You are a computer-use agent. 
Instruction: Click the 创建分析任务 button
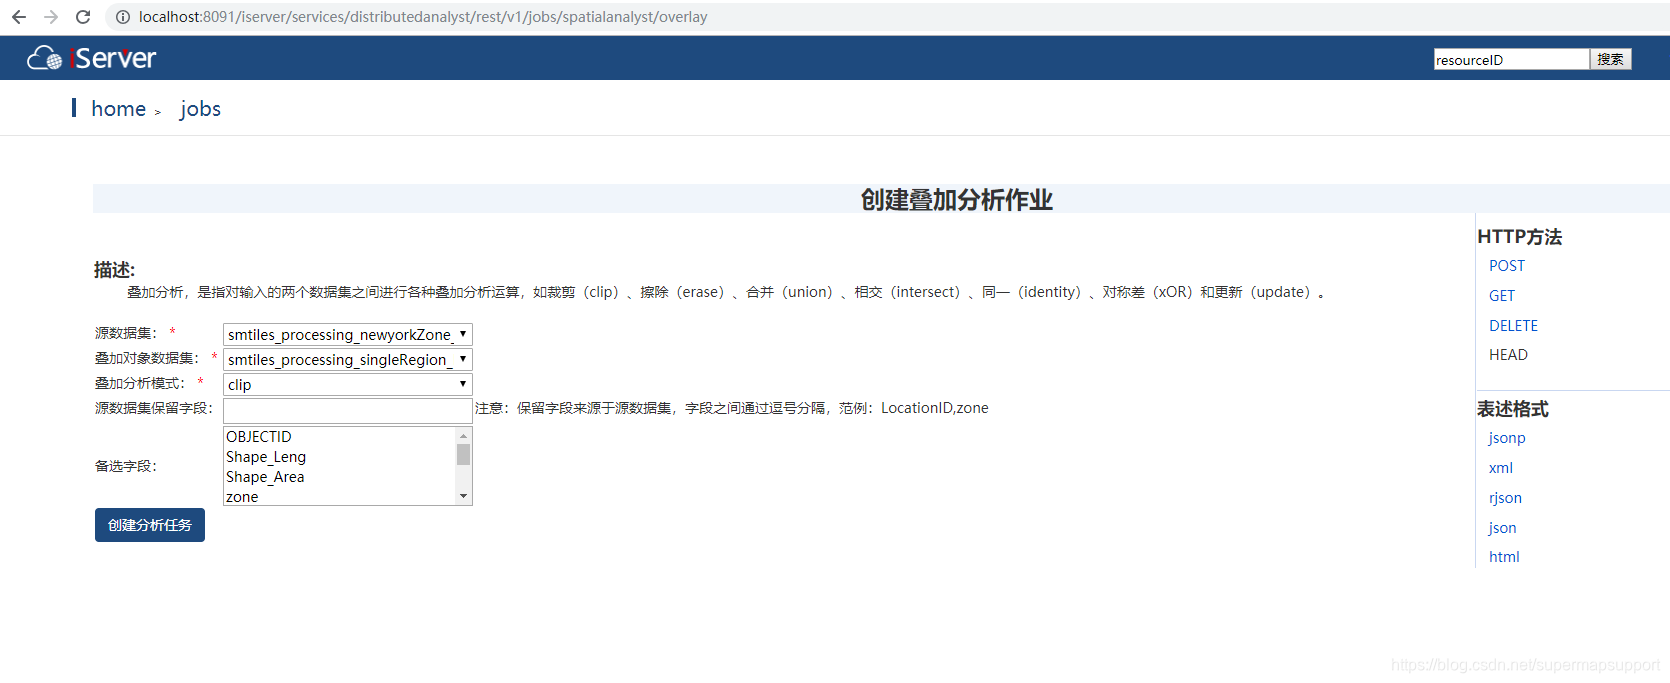click(150, 525)
